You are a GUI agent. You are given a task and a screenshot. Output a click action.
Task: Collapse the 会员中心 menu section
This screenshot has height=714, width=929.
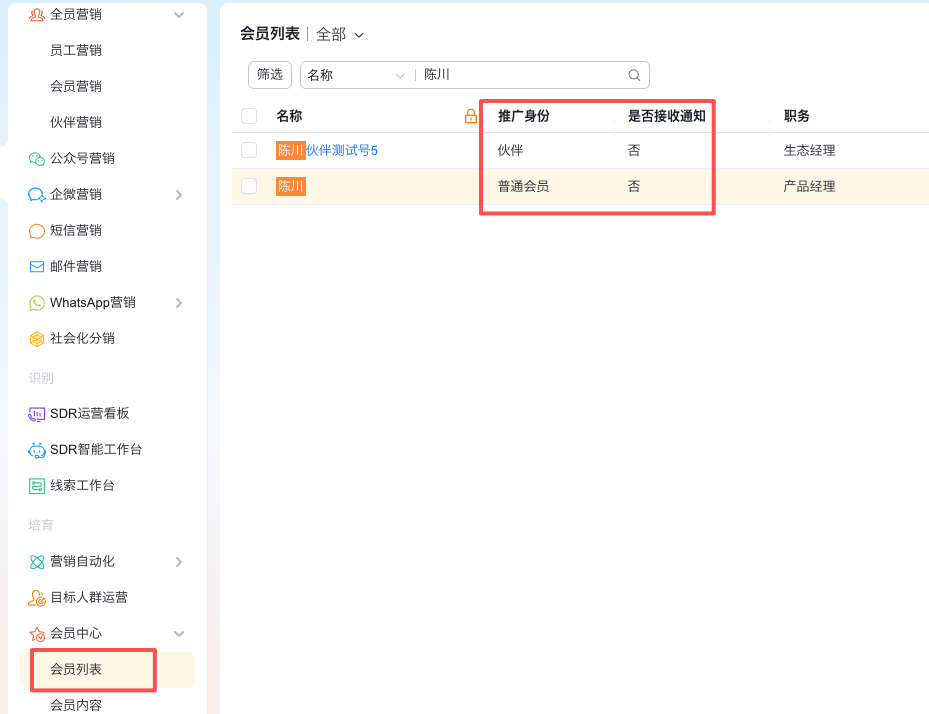tap(179, 634)
